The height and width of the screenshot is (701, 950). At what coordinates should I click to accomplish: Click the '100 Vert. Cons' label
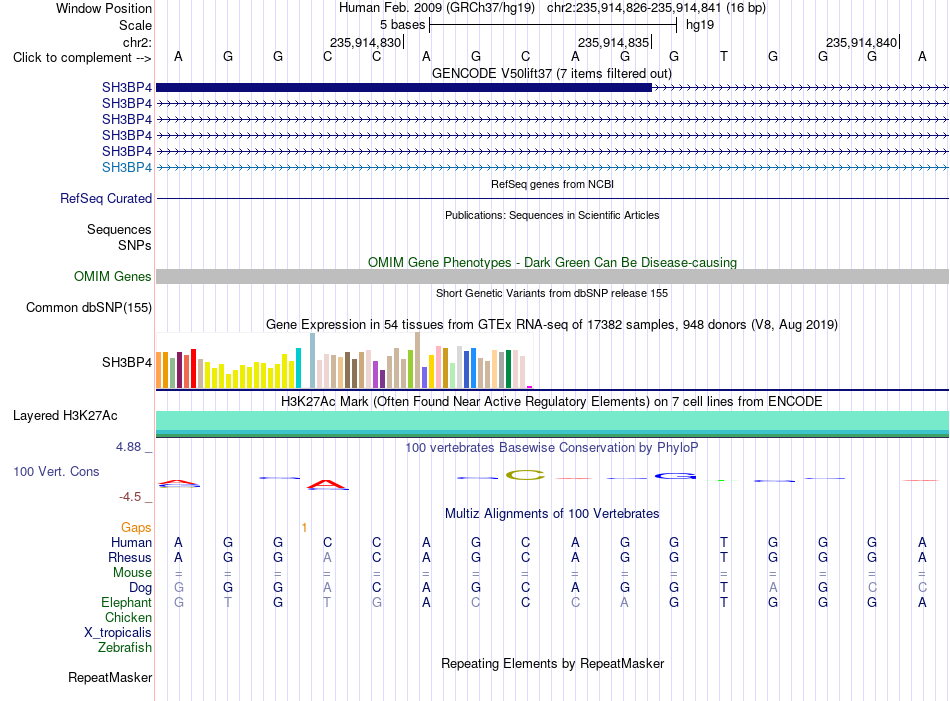[56, 472]
